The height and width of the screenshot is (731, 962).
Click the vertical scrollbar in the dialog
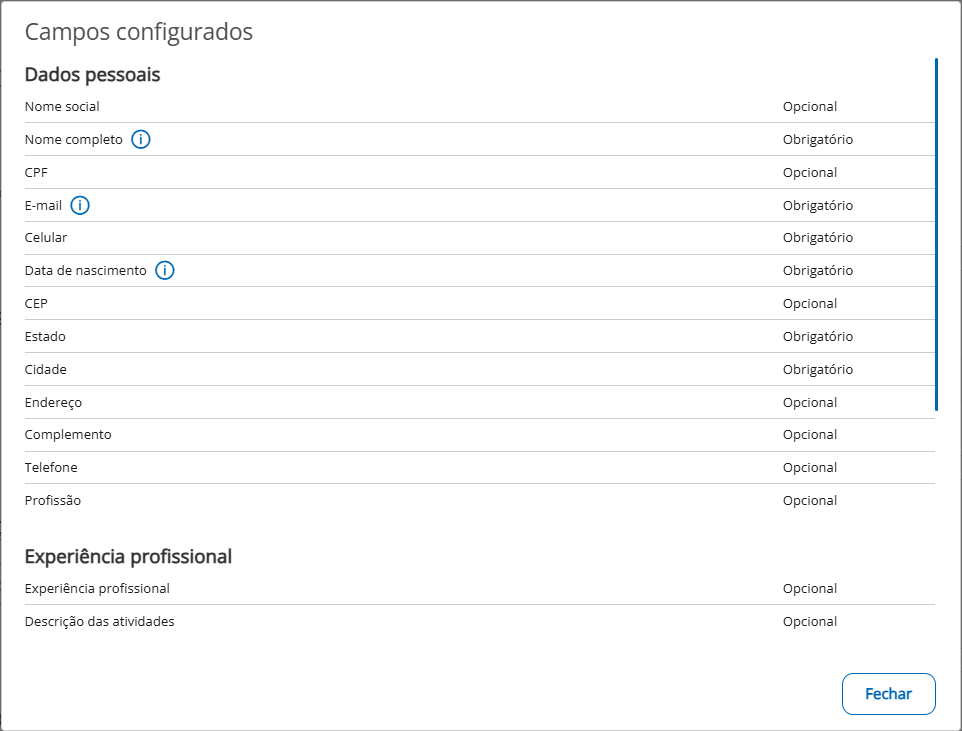[936, 234]
